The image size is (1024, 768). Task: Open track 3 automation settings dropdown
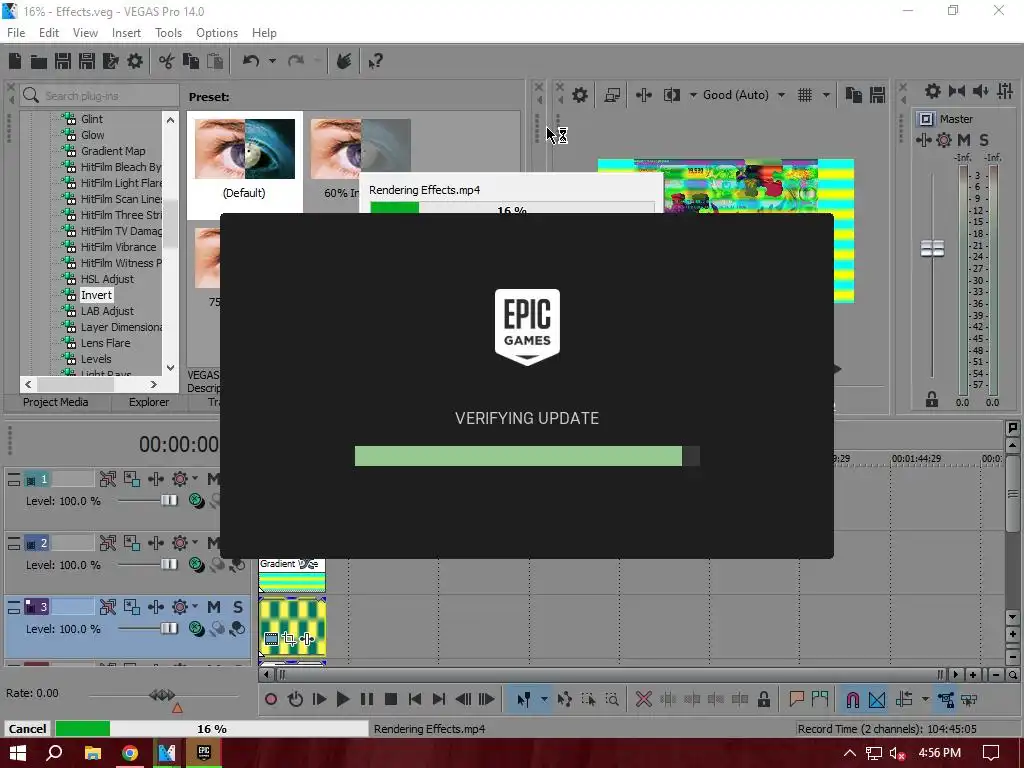(195, 607)
